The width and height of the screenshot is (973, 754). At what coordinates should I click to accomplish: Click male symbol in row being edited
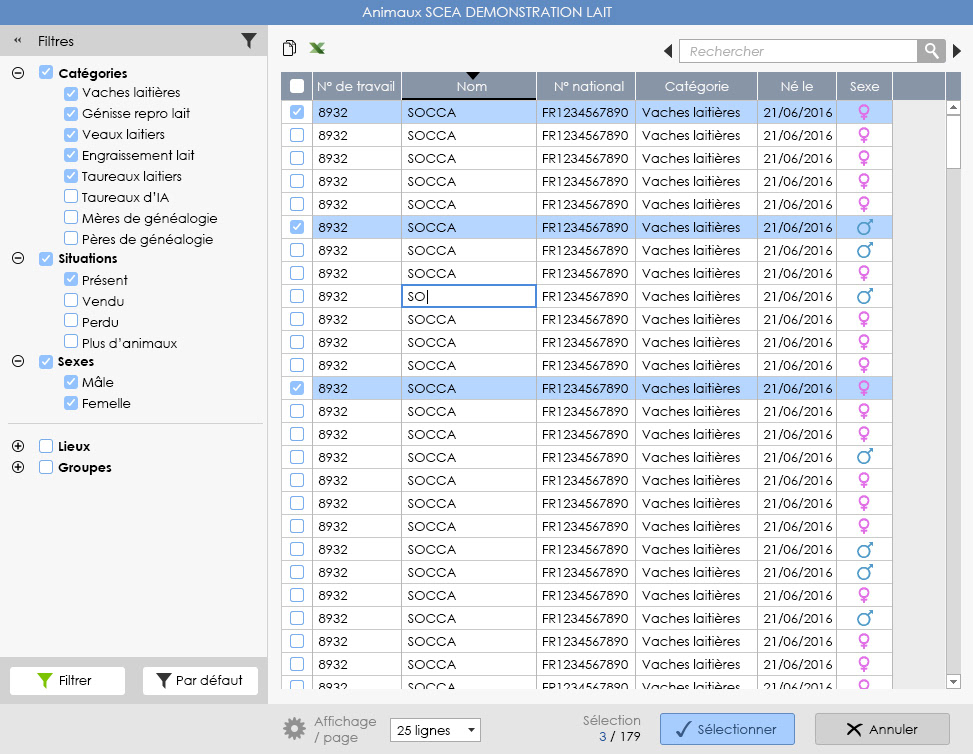(x=864, y=296)
